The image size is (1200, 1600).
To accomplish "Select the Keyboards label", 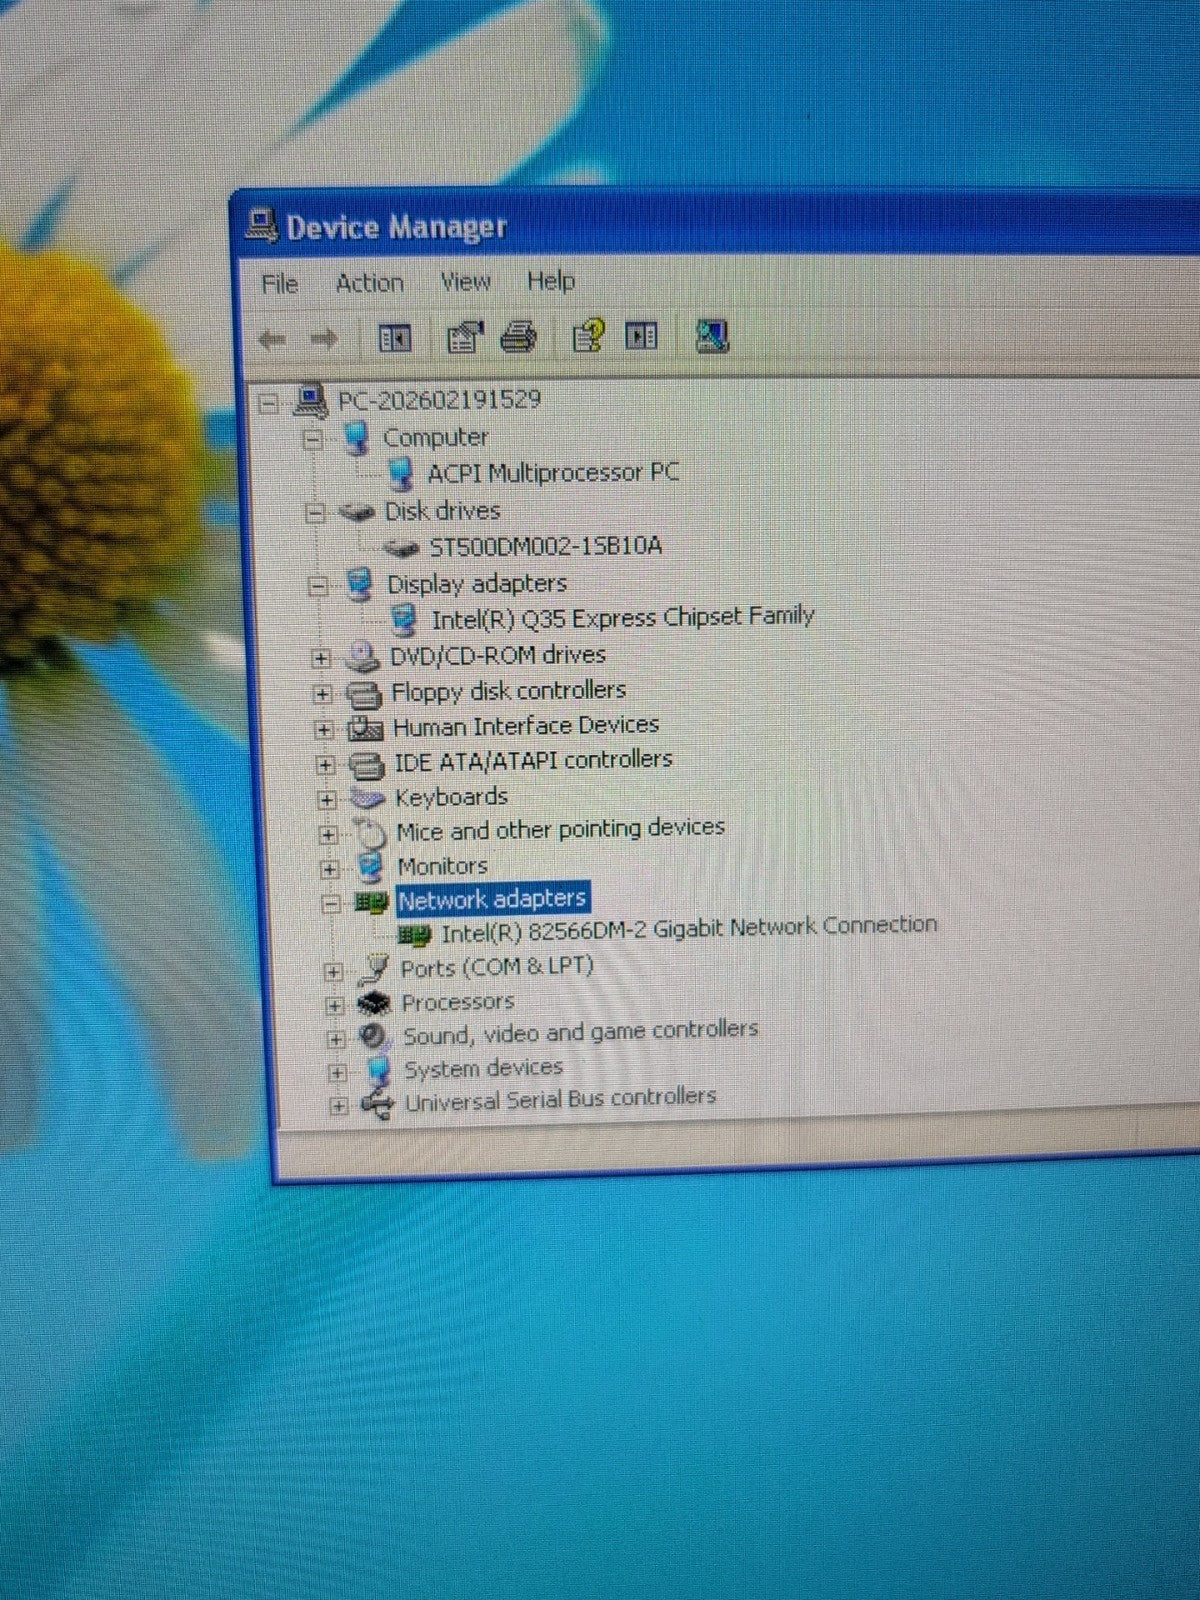I will pos(451,797).
